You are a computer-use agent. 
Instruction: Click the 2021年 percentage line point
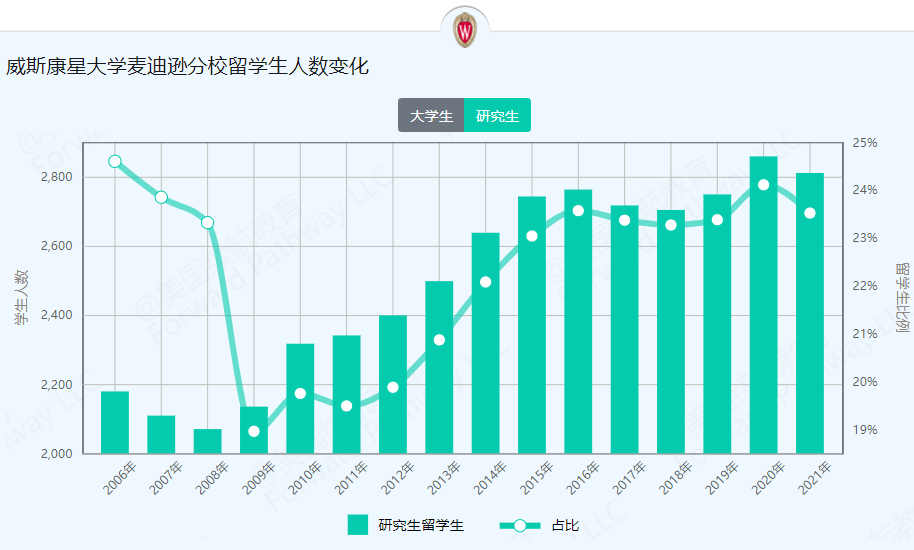810,213
